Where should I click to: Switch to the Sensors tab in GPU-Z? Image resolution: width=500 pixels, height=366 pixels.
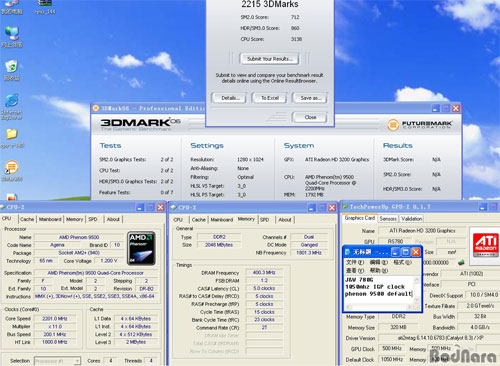pyautogui.click(x=388, y=219)
